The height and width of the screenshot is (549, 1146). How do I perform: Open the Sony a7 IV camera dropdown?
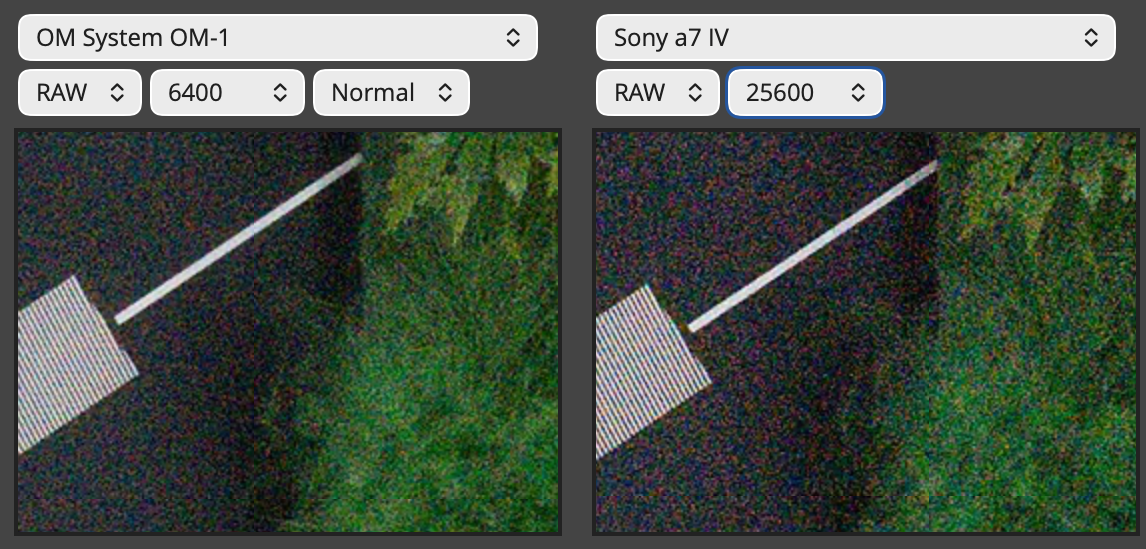pyautogui.click(x=856, y=37)
